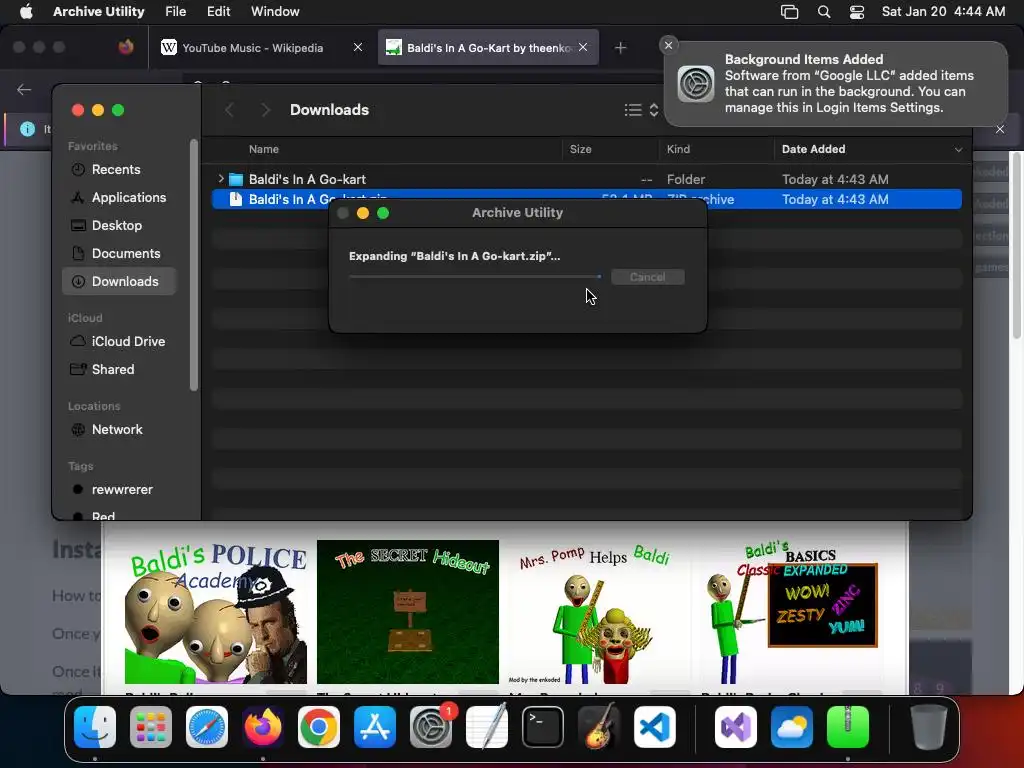The height and width of the screenshot is (768, 1024).
Task: Open Baldi's Police Academy thumbnail
Action: pos(216,612)
